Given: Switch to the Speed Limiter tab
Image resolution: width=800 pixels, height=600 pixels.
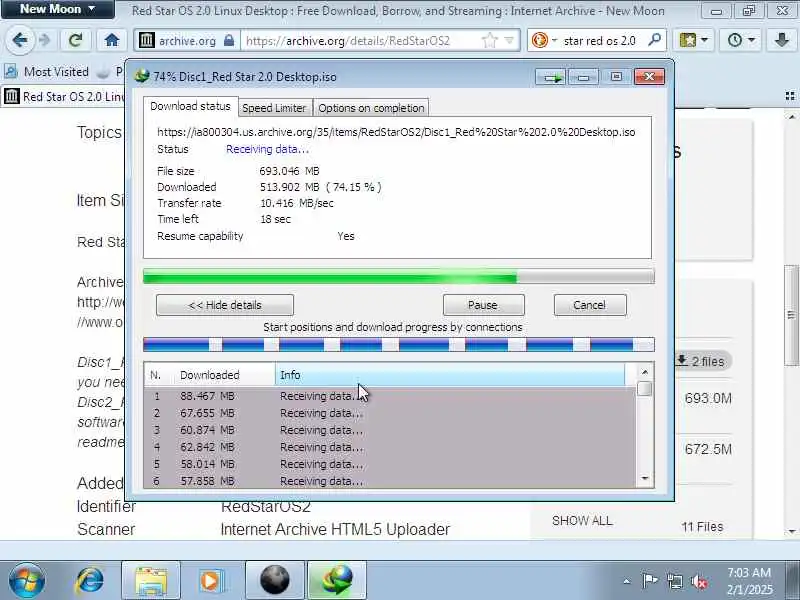Looking at the screenshot, I should coord(274,108).
